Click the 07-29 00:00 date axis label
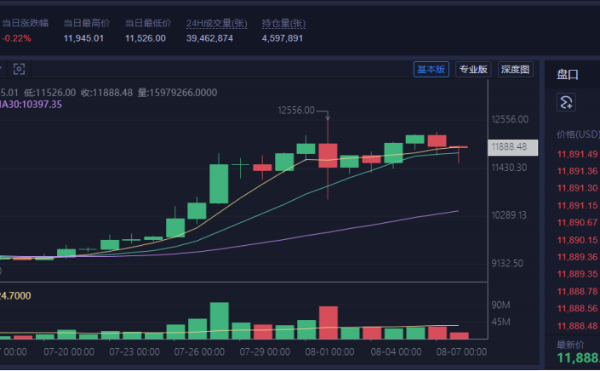The image size is (600, 371). (265, 352)
